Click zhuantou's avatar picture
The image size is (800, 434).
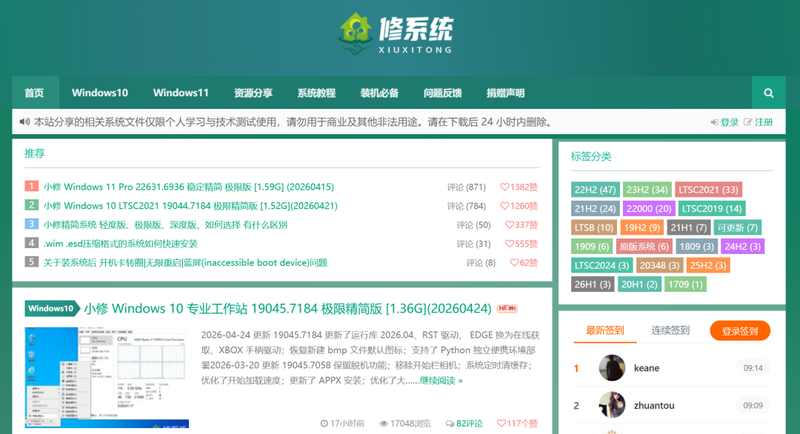[x=612, y=405]
